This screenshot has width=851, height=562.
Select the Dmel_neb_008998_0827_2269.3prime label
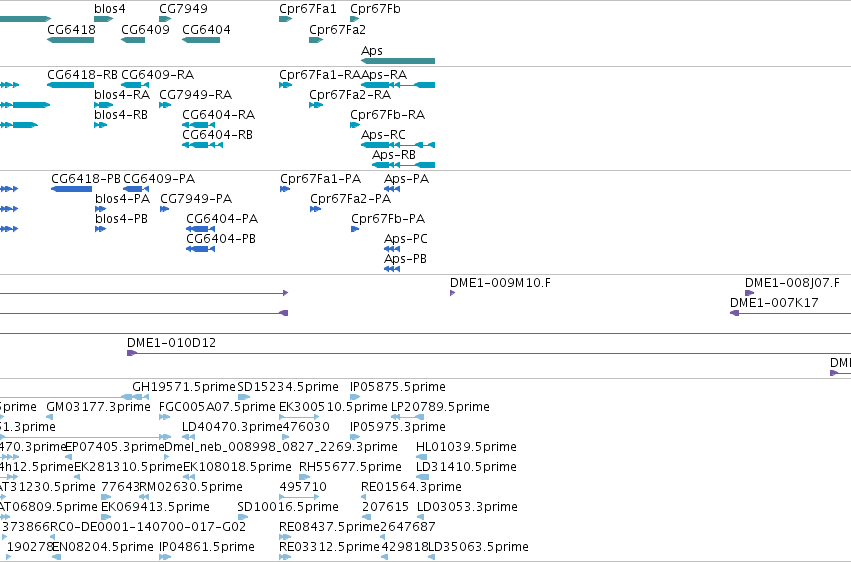point(281,447)
